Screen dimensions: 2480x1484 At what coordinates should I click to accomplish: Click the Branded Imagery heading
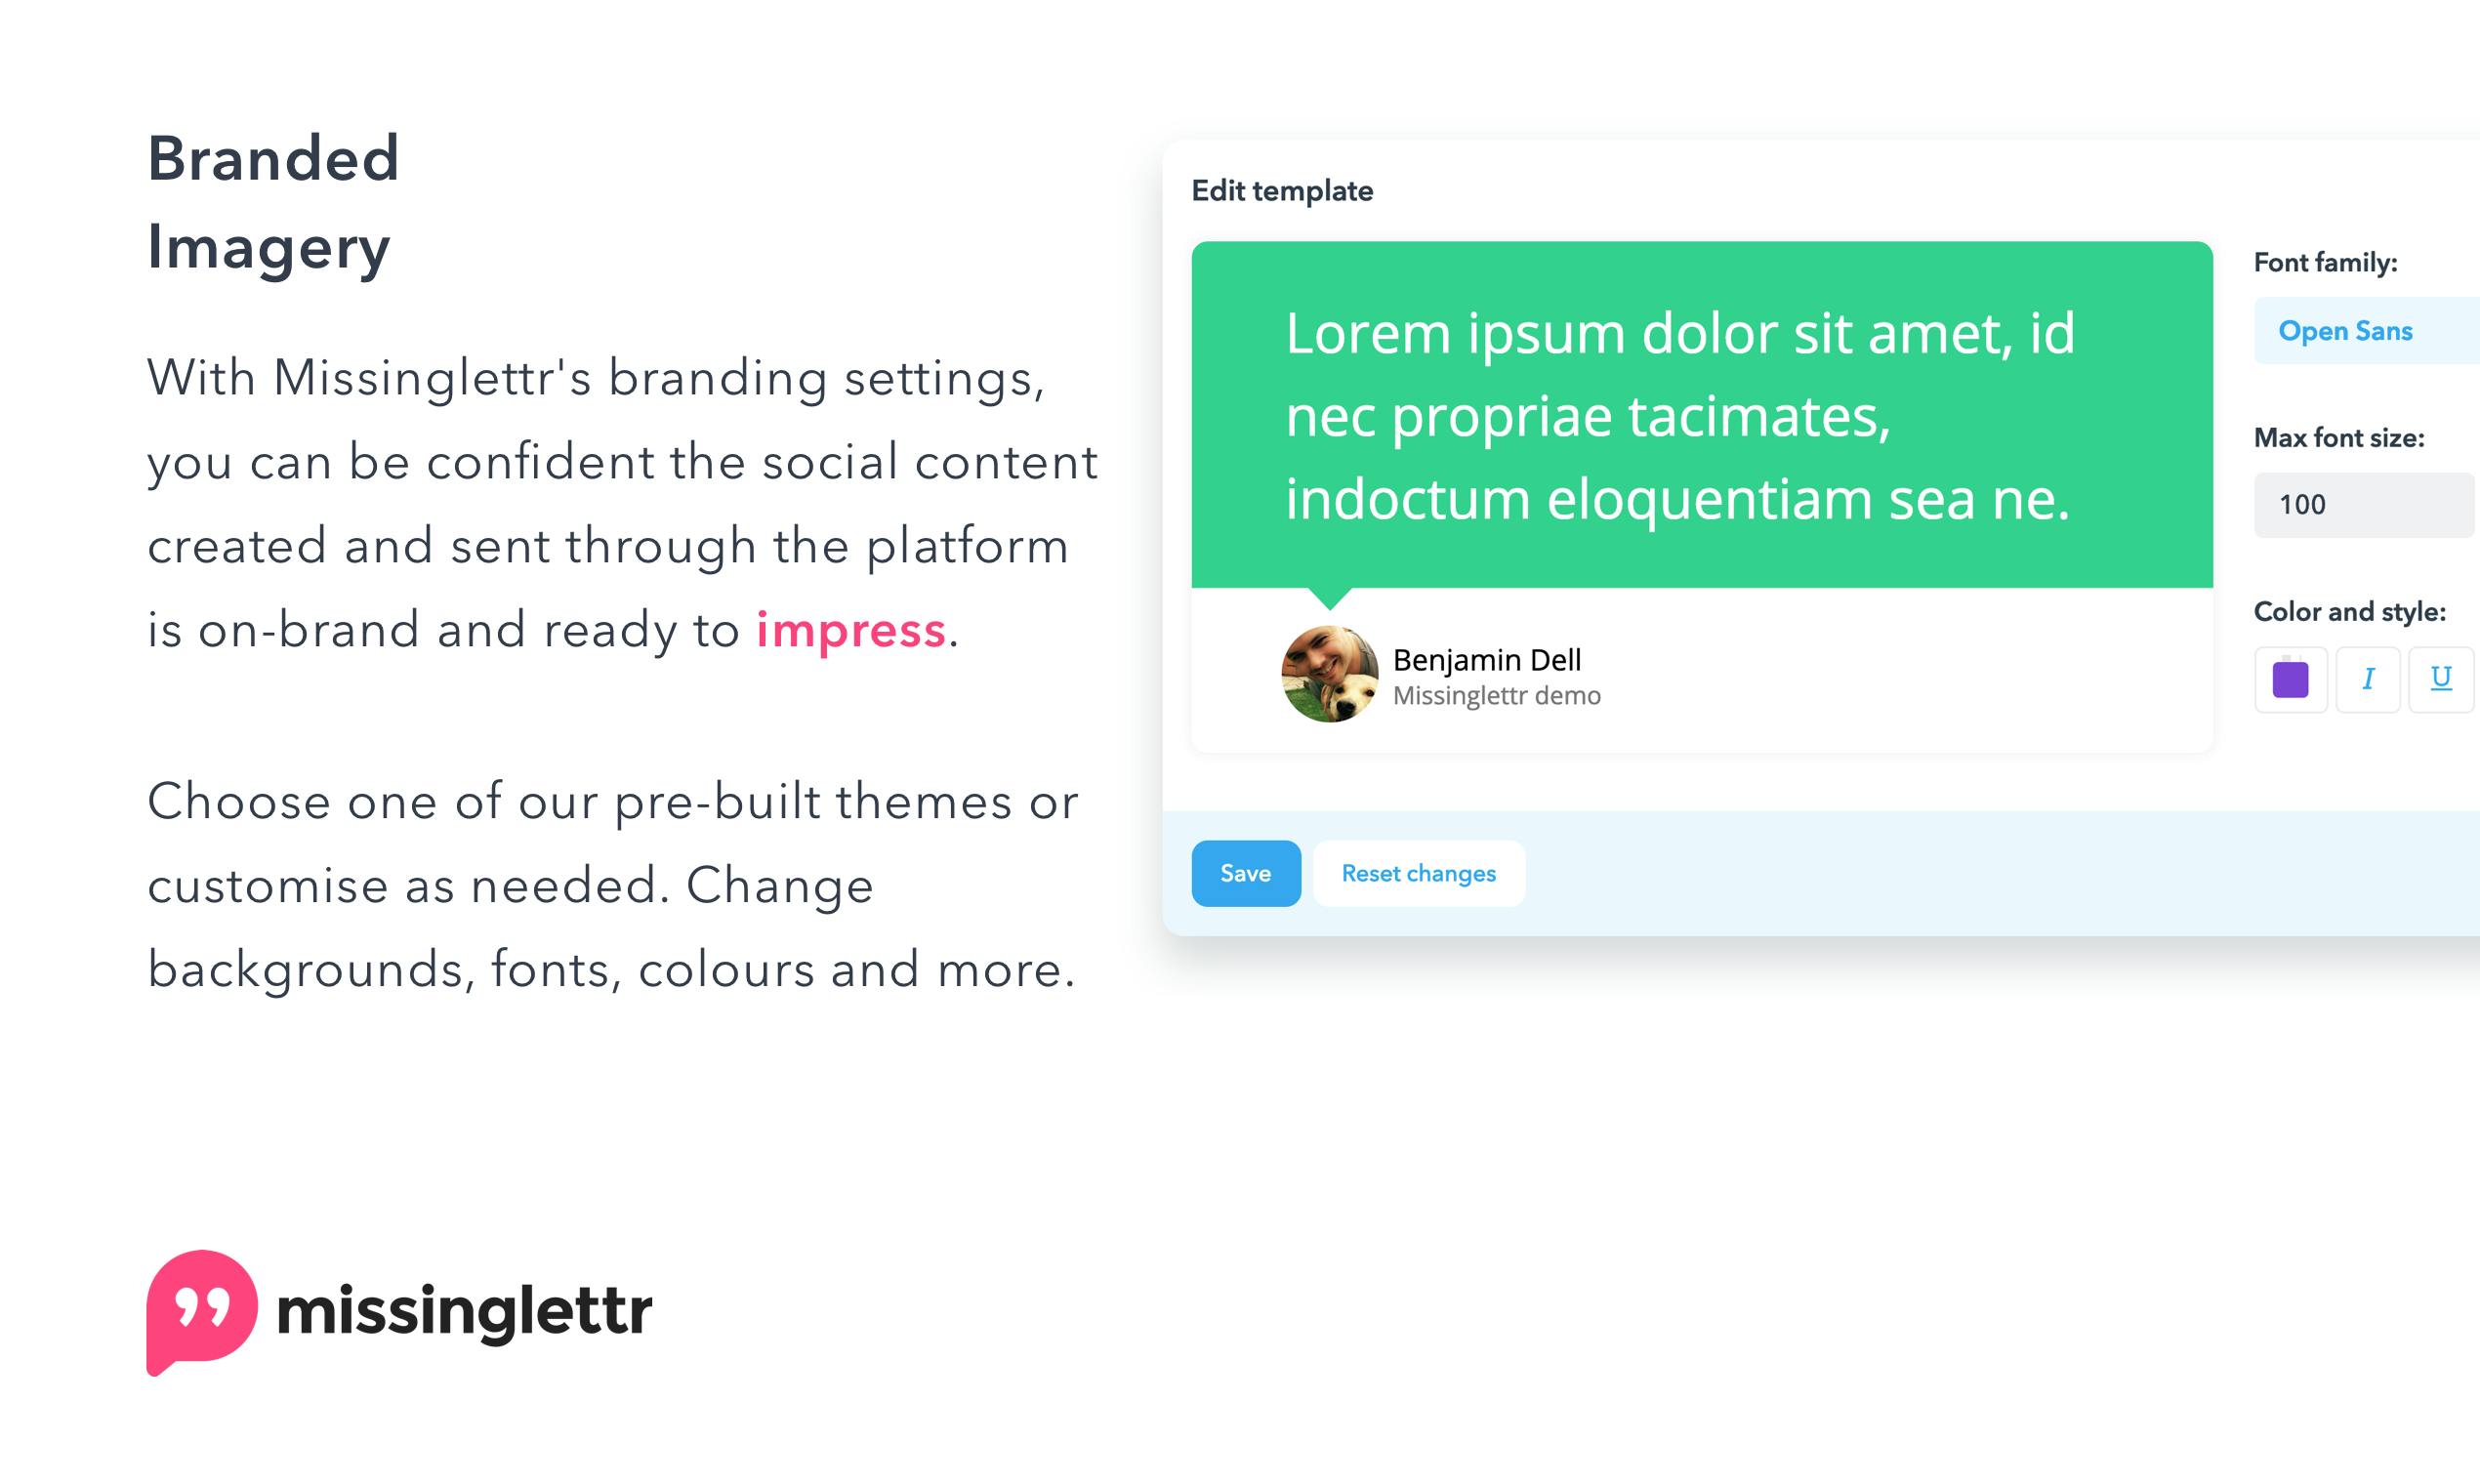pyautogui.click(x=273, y=203)
